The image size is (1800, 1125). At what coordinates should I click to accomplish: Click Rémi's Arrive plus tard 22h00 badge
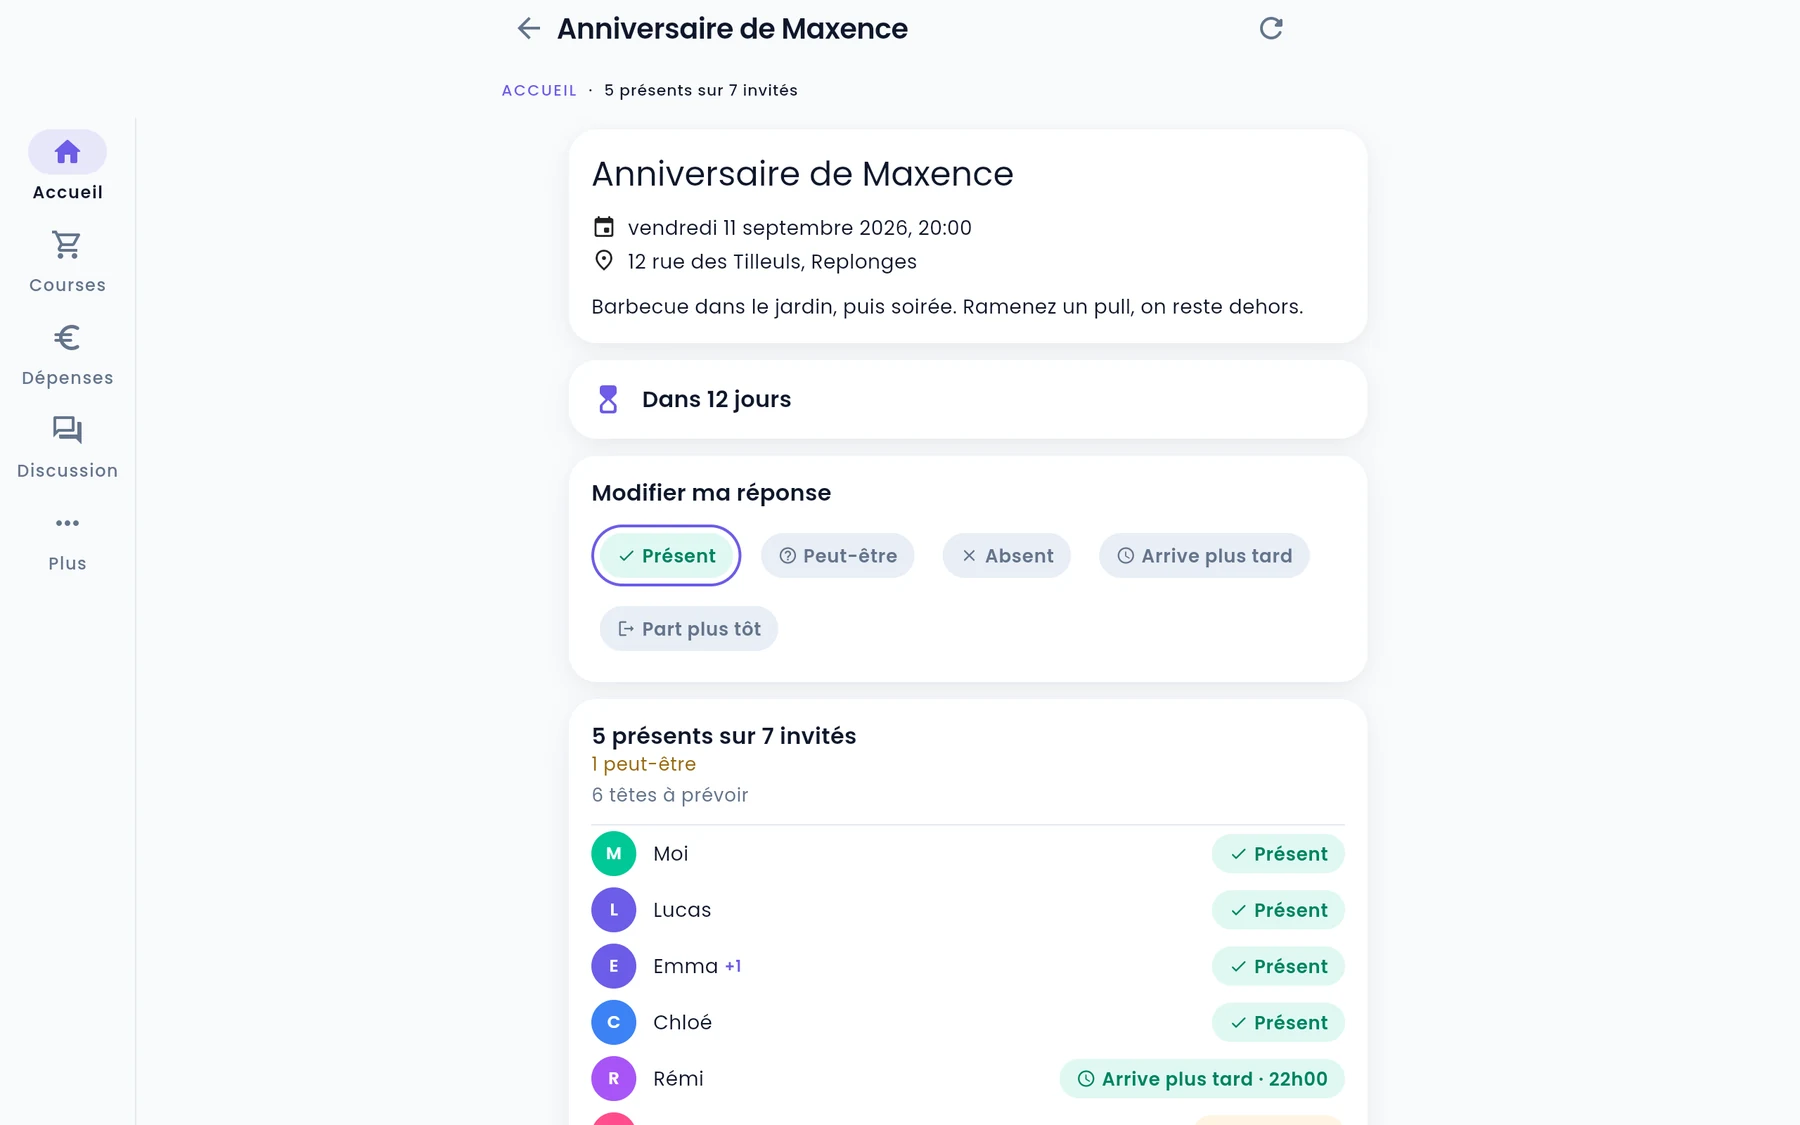[x=1202, y=1079]
